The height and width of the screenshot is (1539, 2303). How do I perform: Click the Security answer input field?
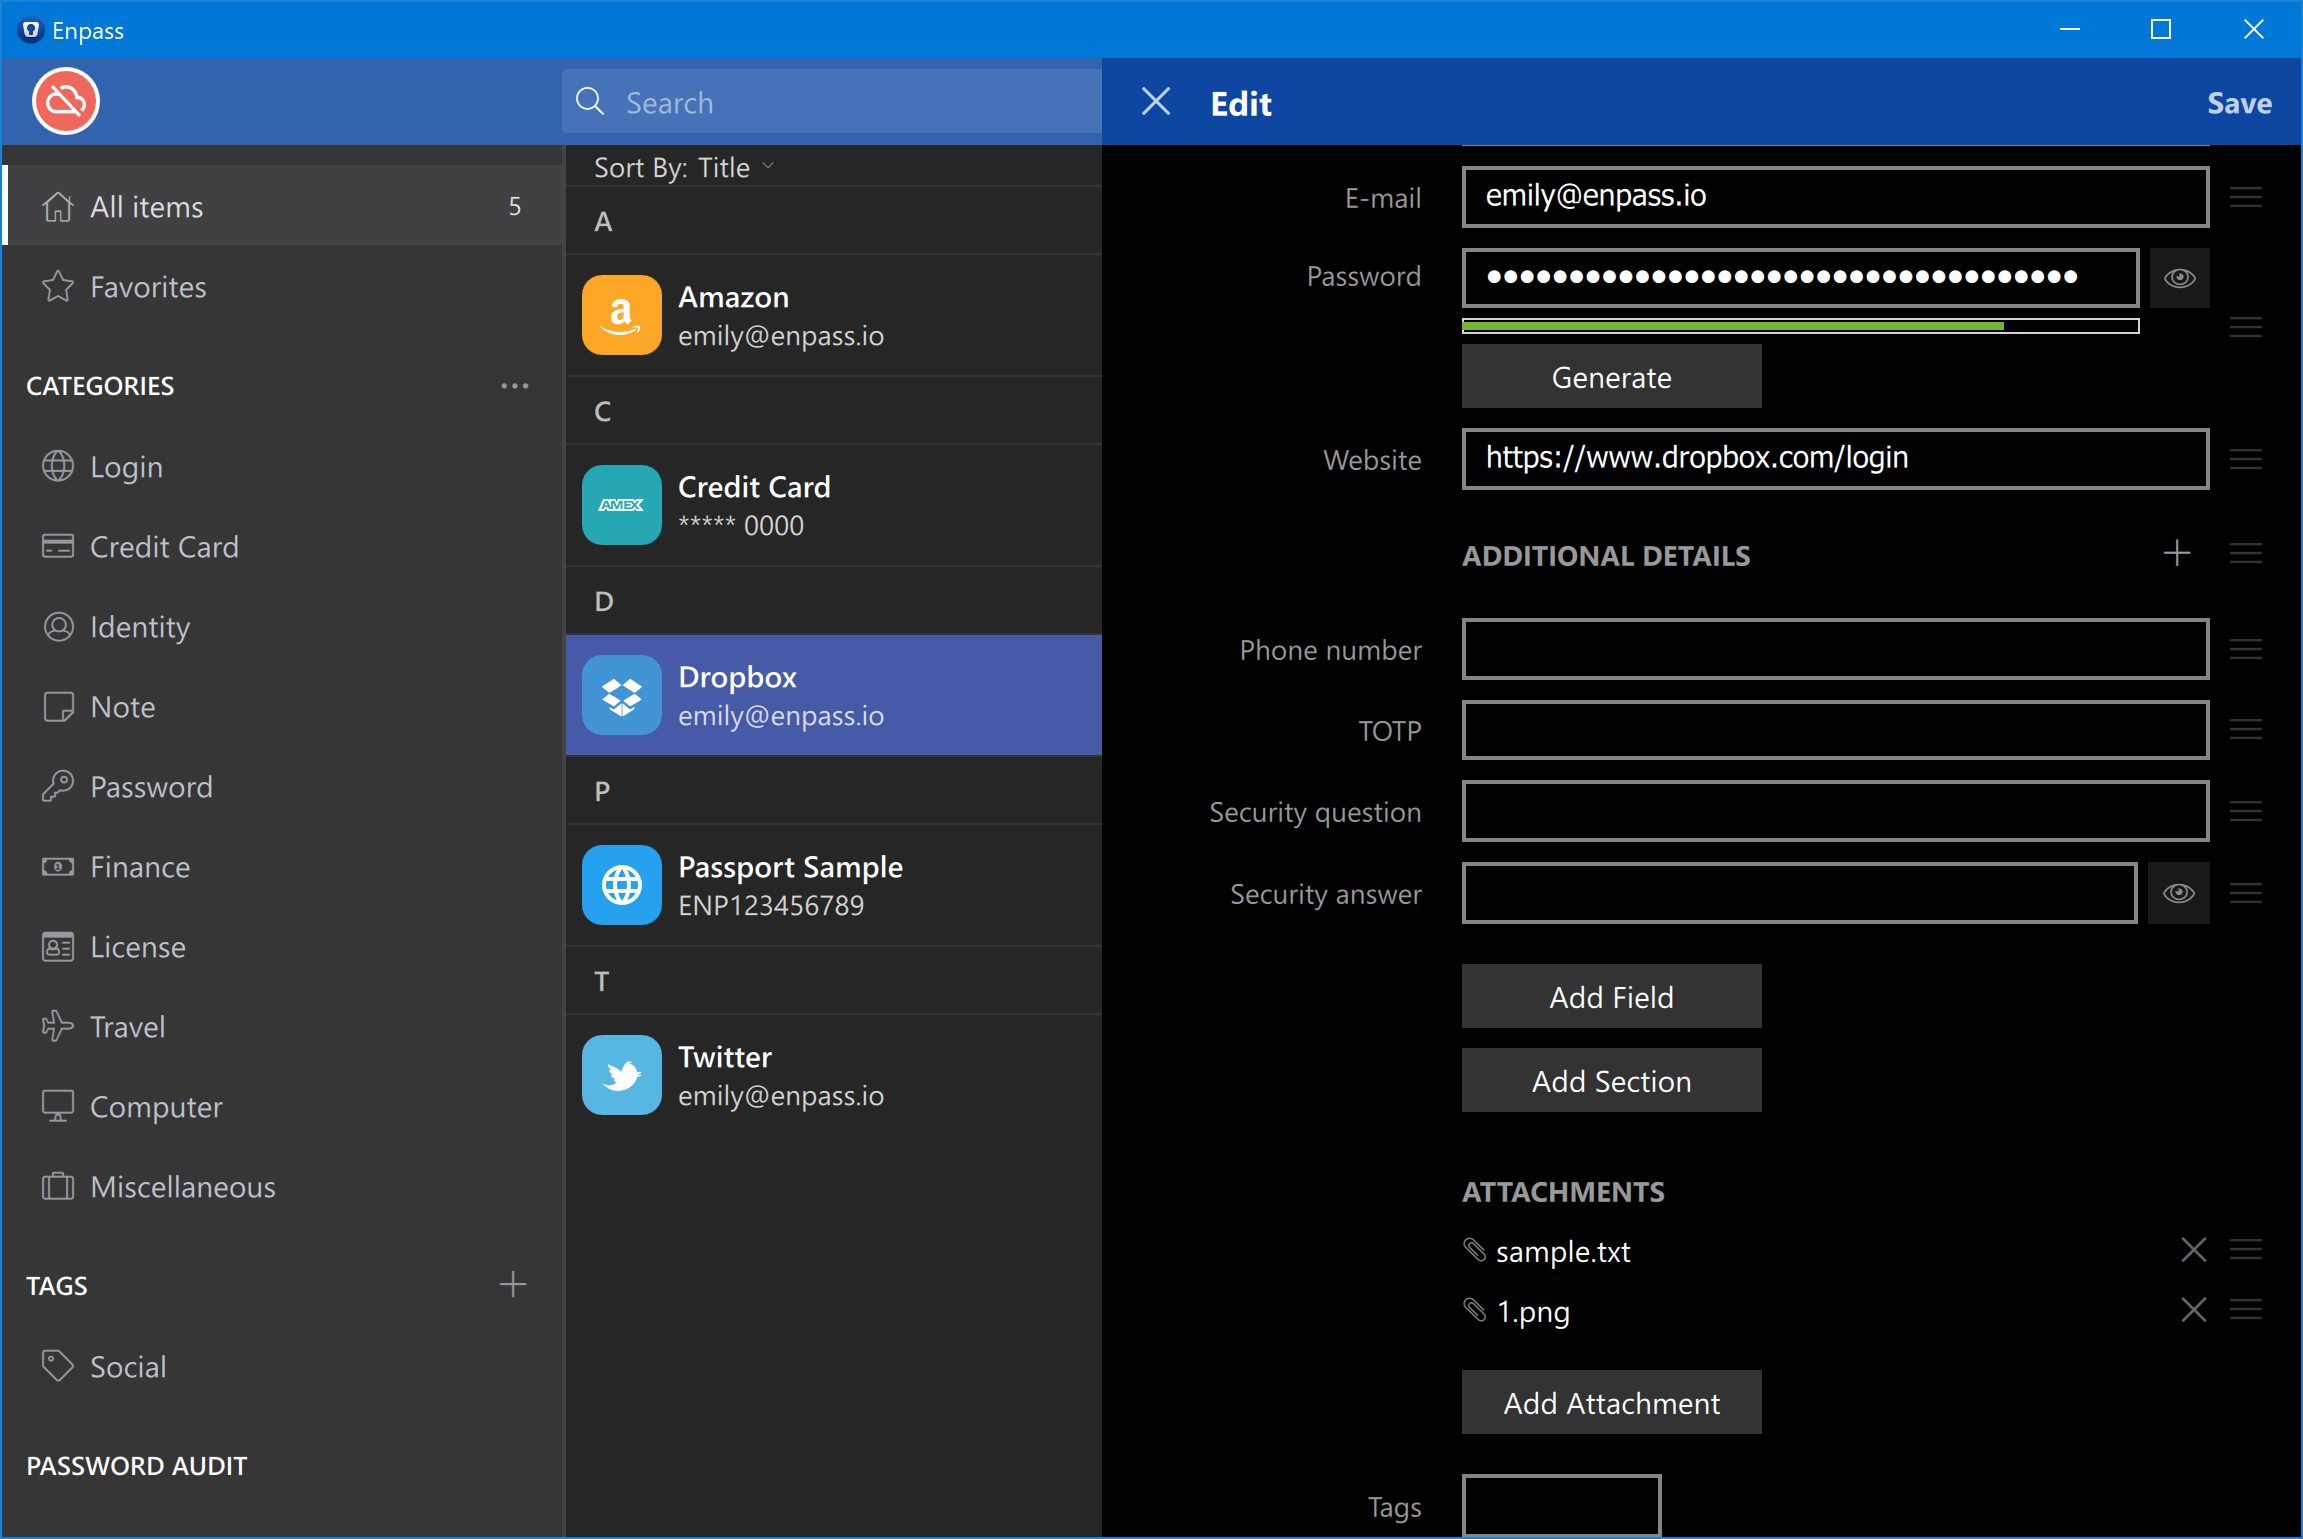coord(1800,893)
